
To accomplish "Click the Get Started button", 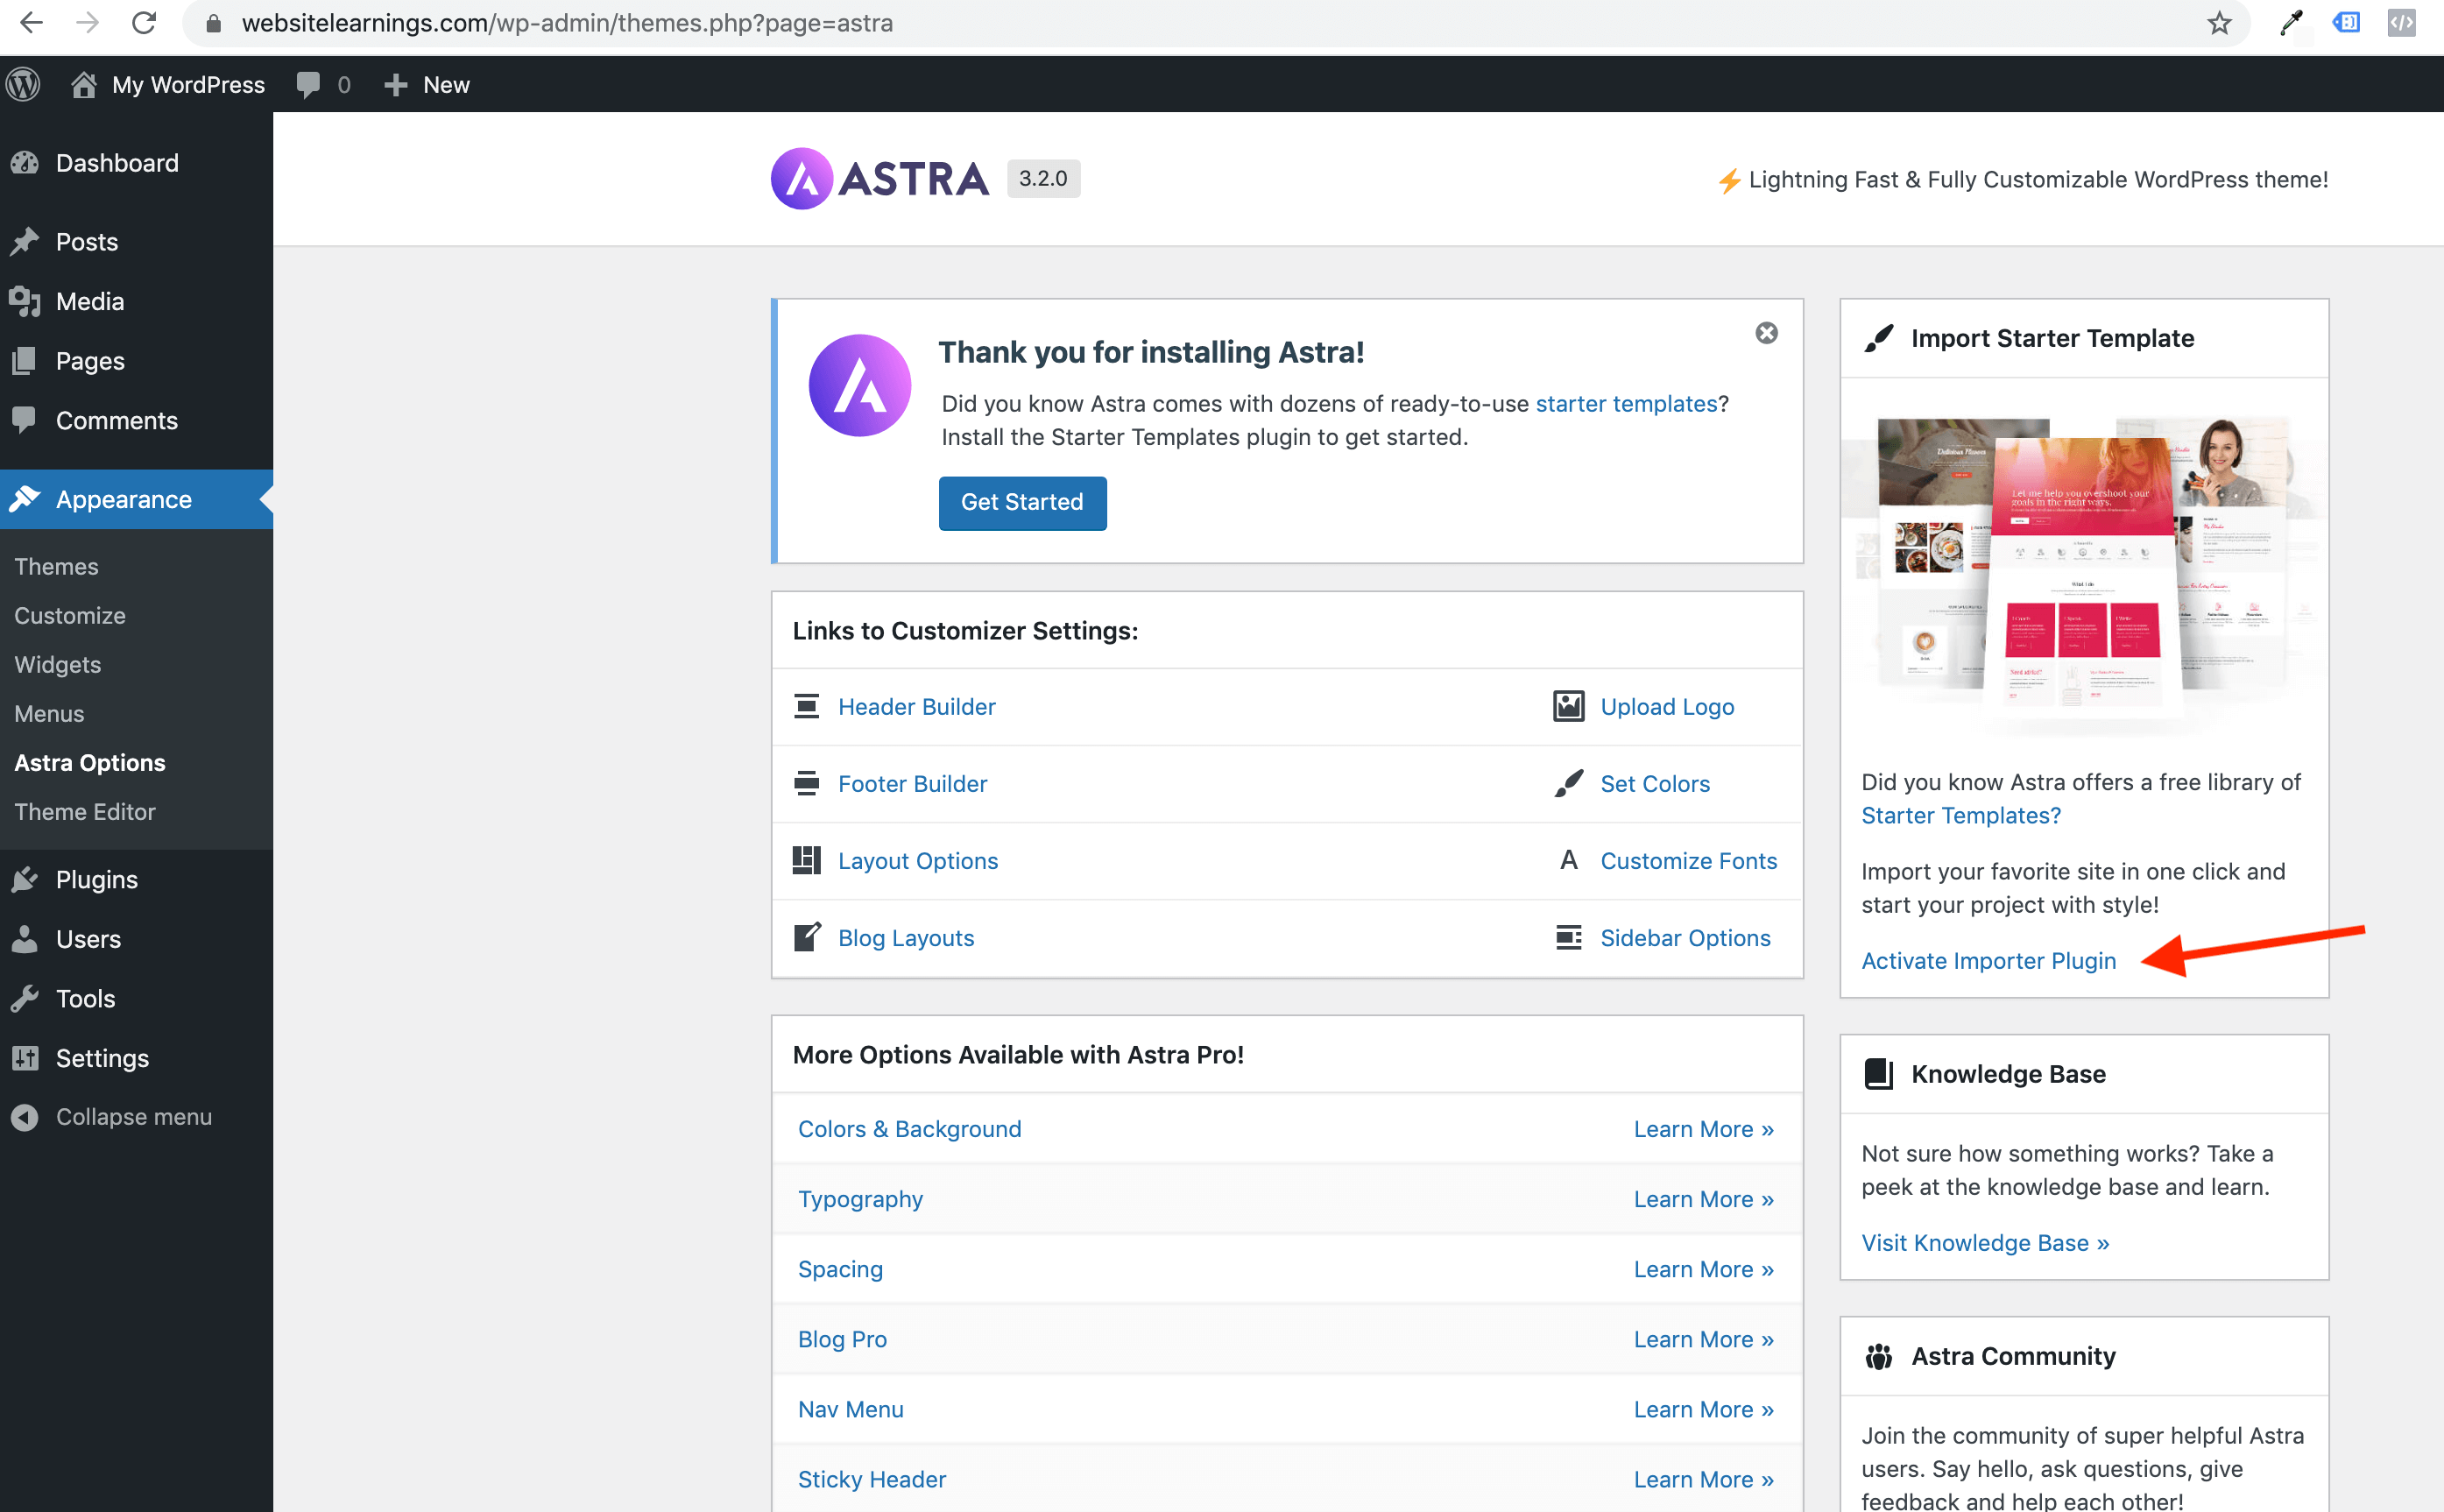I will coord(1023,503).
